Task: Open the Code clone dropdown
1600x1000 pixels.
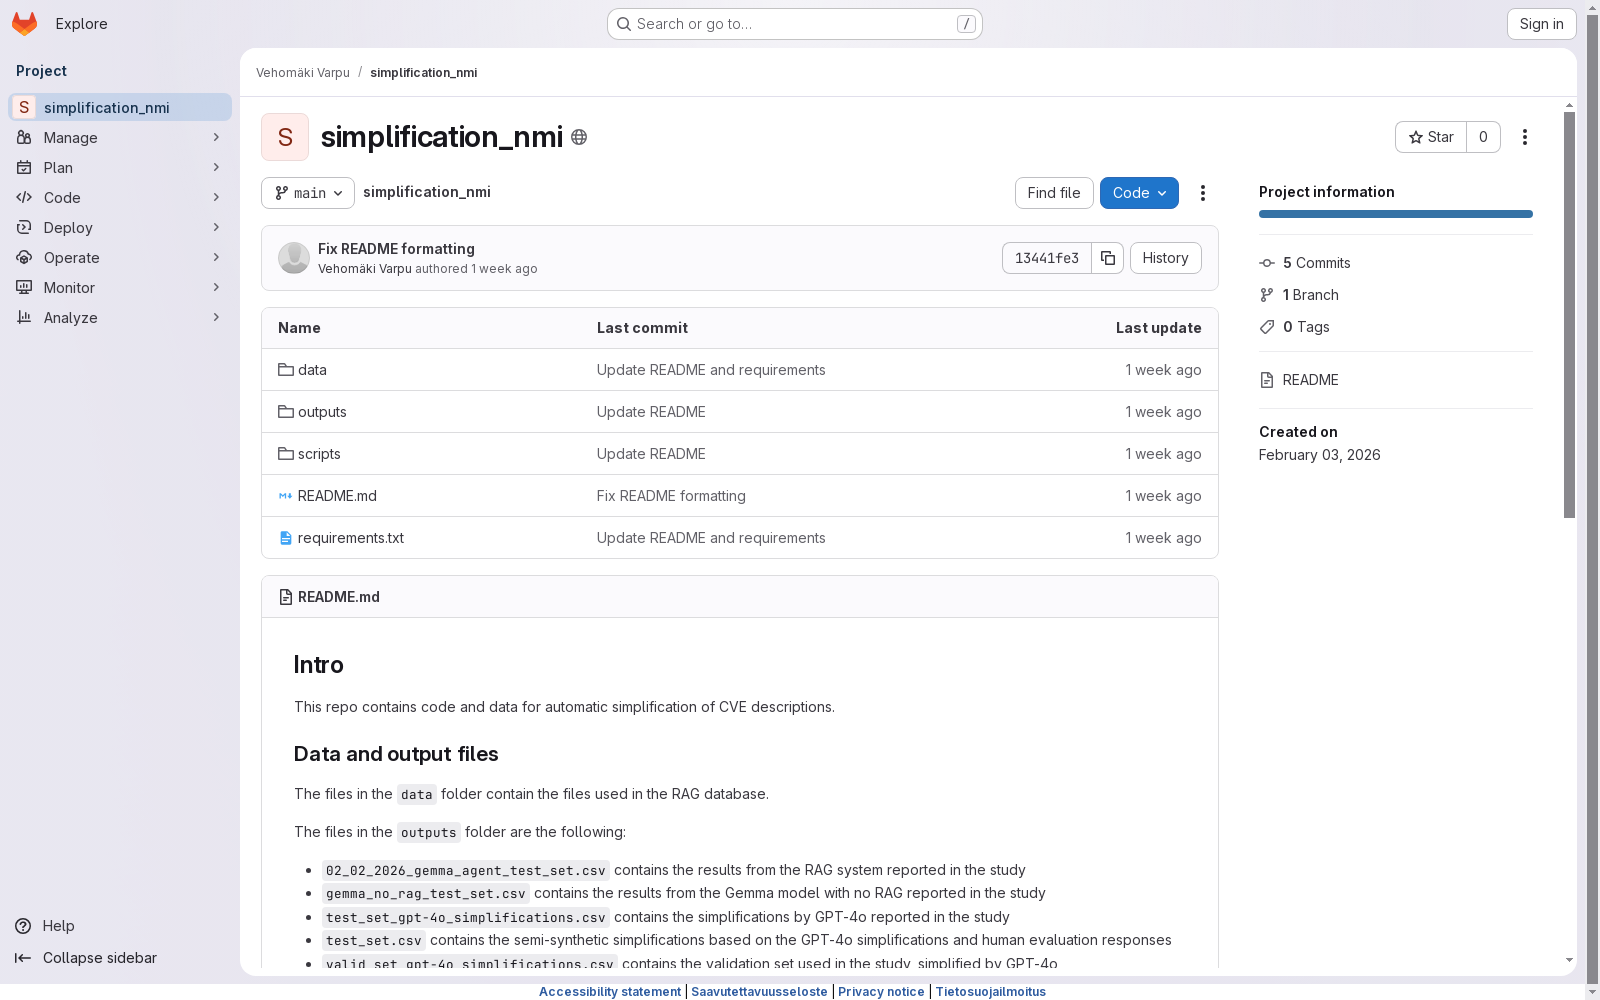Action: click(x=1139, y=193)
